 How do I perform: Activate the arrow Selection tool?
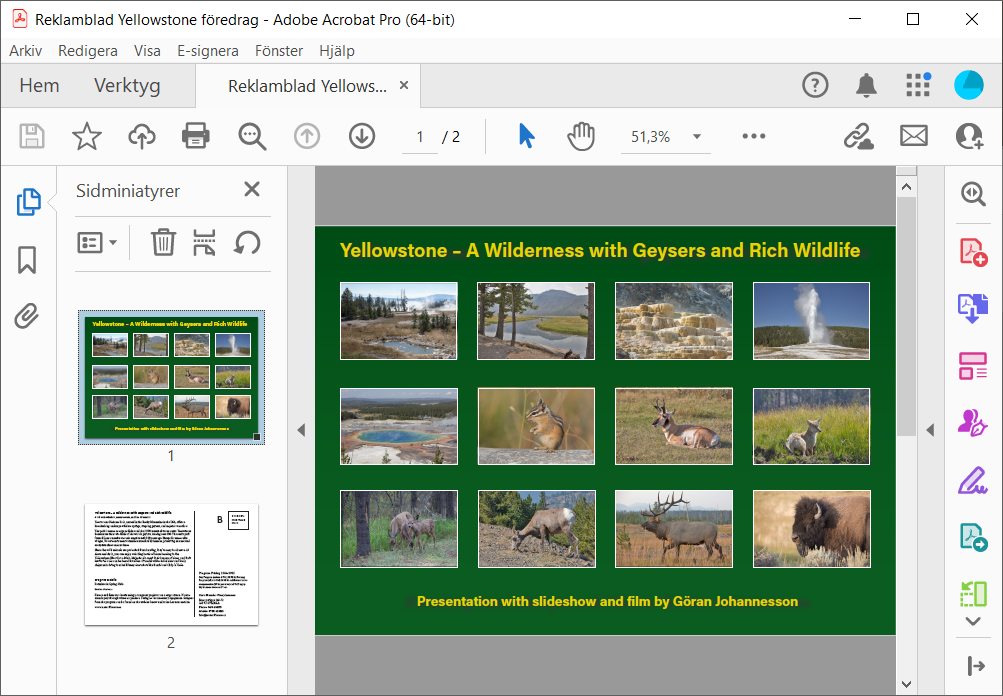[x=526, y=136]
